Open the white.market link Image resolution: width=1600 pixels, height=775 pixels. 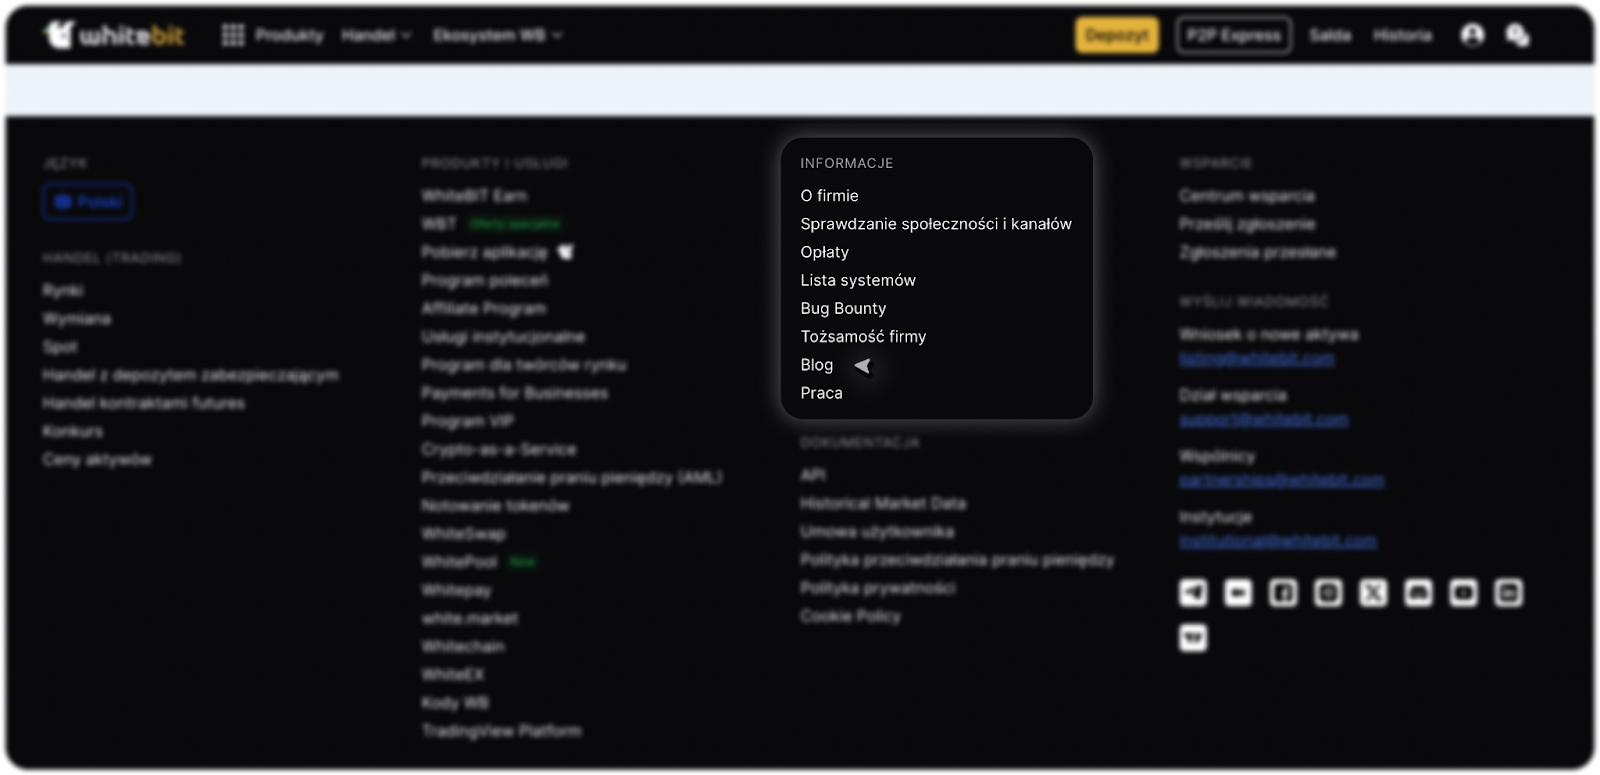pyautogui.click(x=469, y=618)
